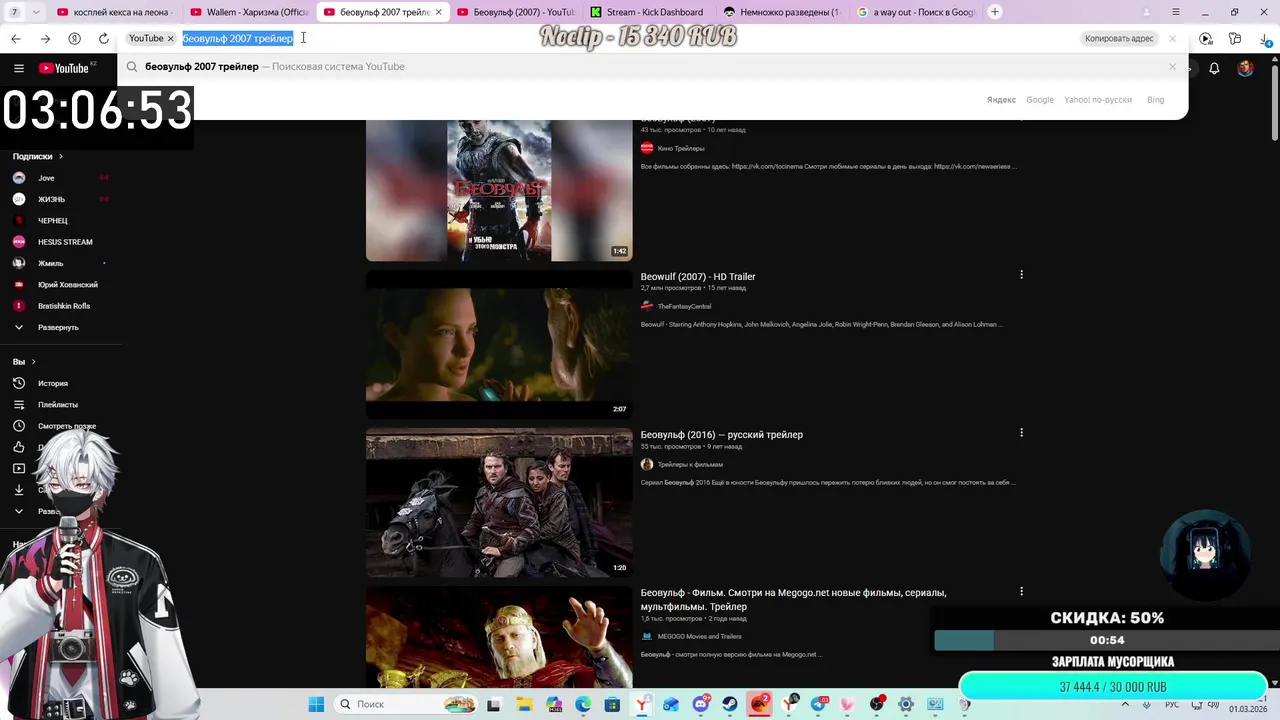Open the Bratishkin Rofls subscription
The image size is (1280, 720).
[x=64, y=306]
